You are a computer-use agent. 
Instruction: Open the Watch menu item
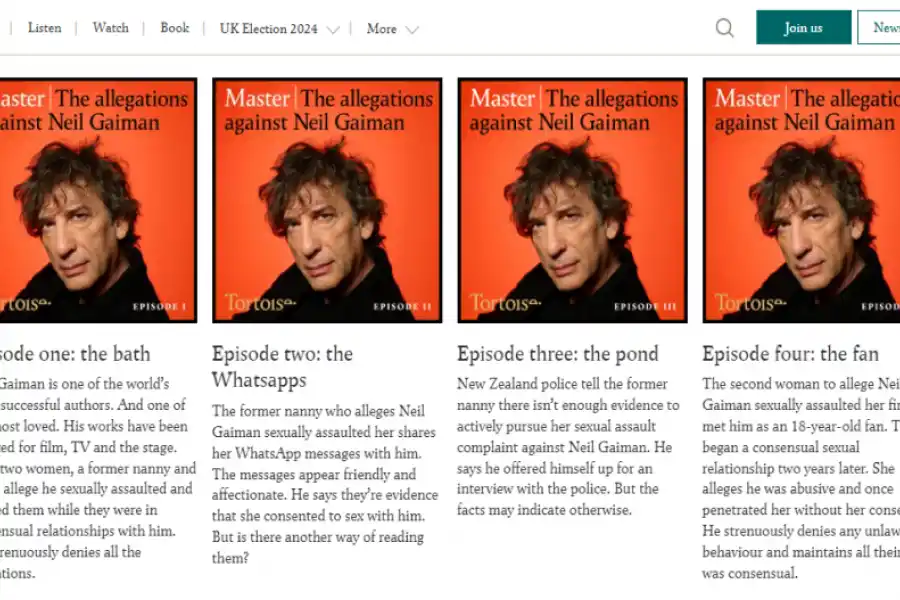click(x=110, y=28)
